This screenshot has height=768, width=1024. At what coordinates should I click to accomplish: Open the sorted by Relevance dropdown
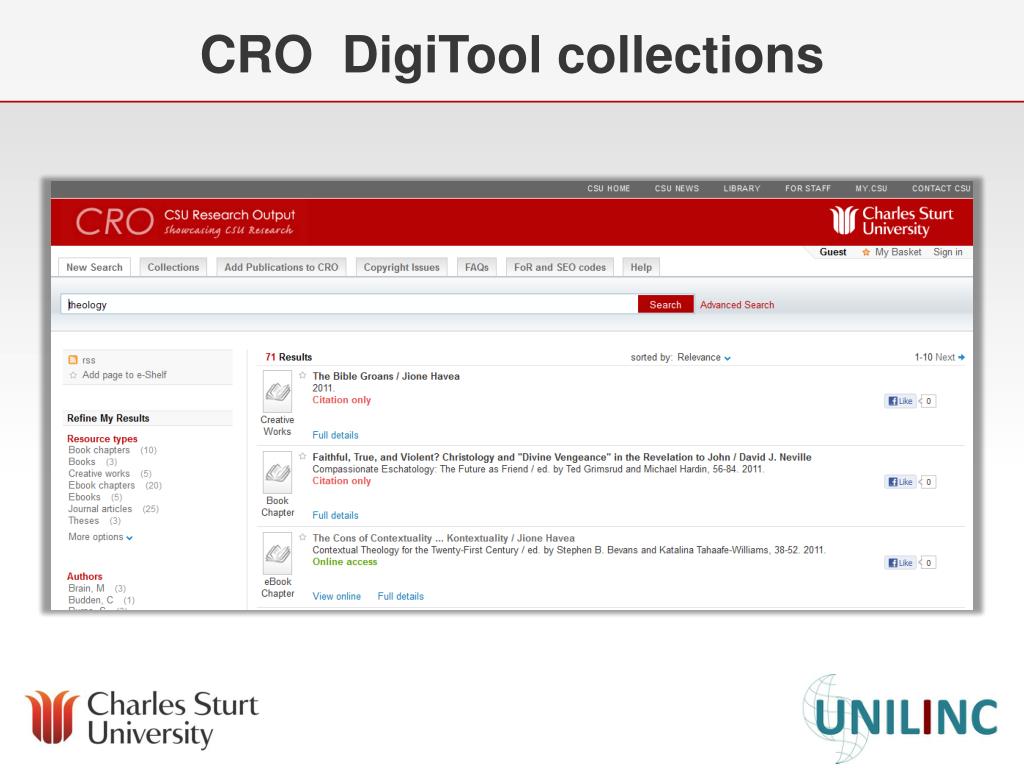pyautogui.click(x=704, y=357)
